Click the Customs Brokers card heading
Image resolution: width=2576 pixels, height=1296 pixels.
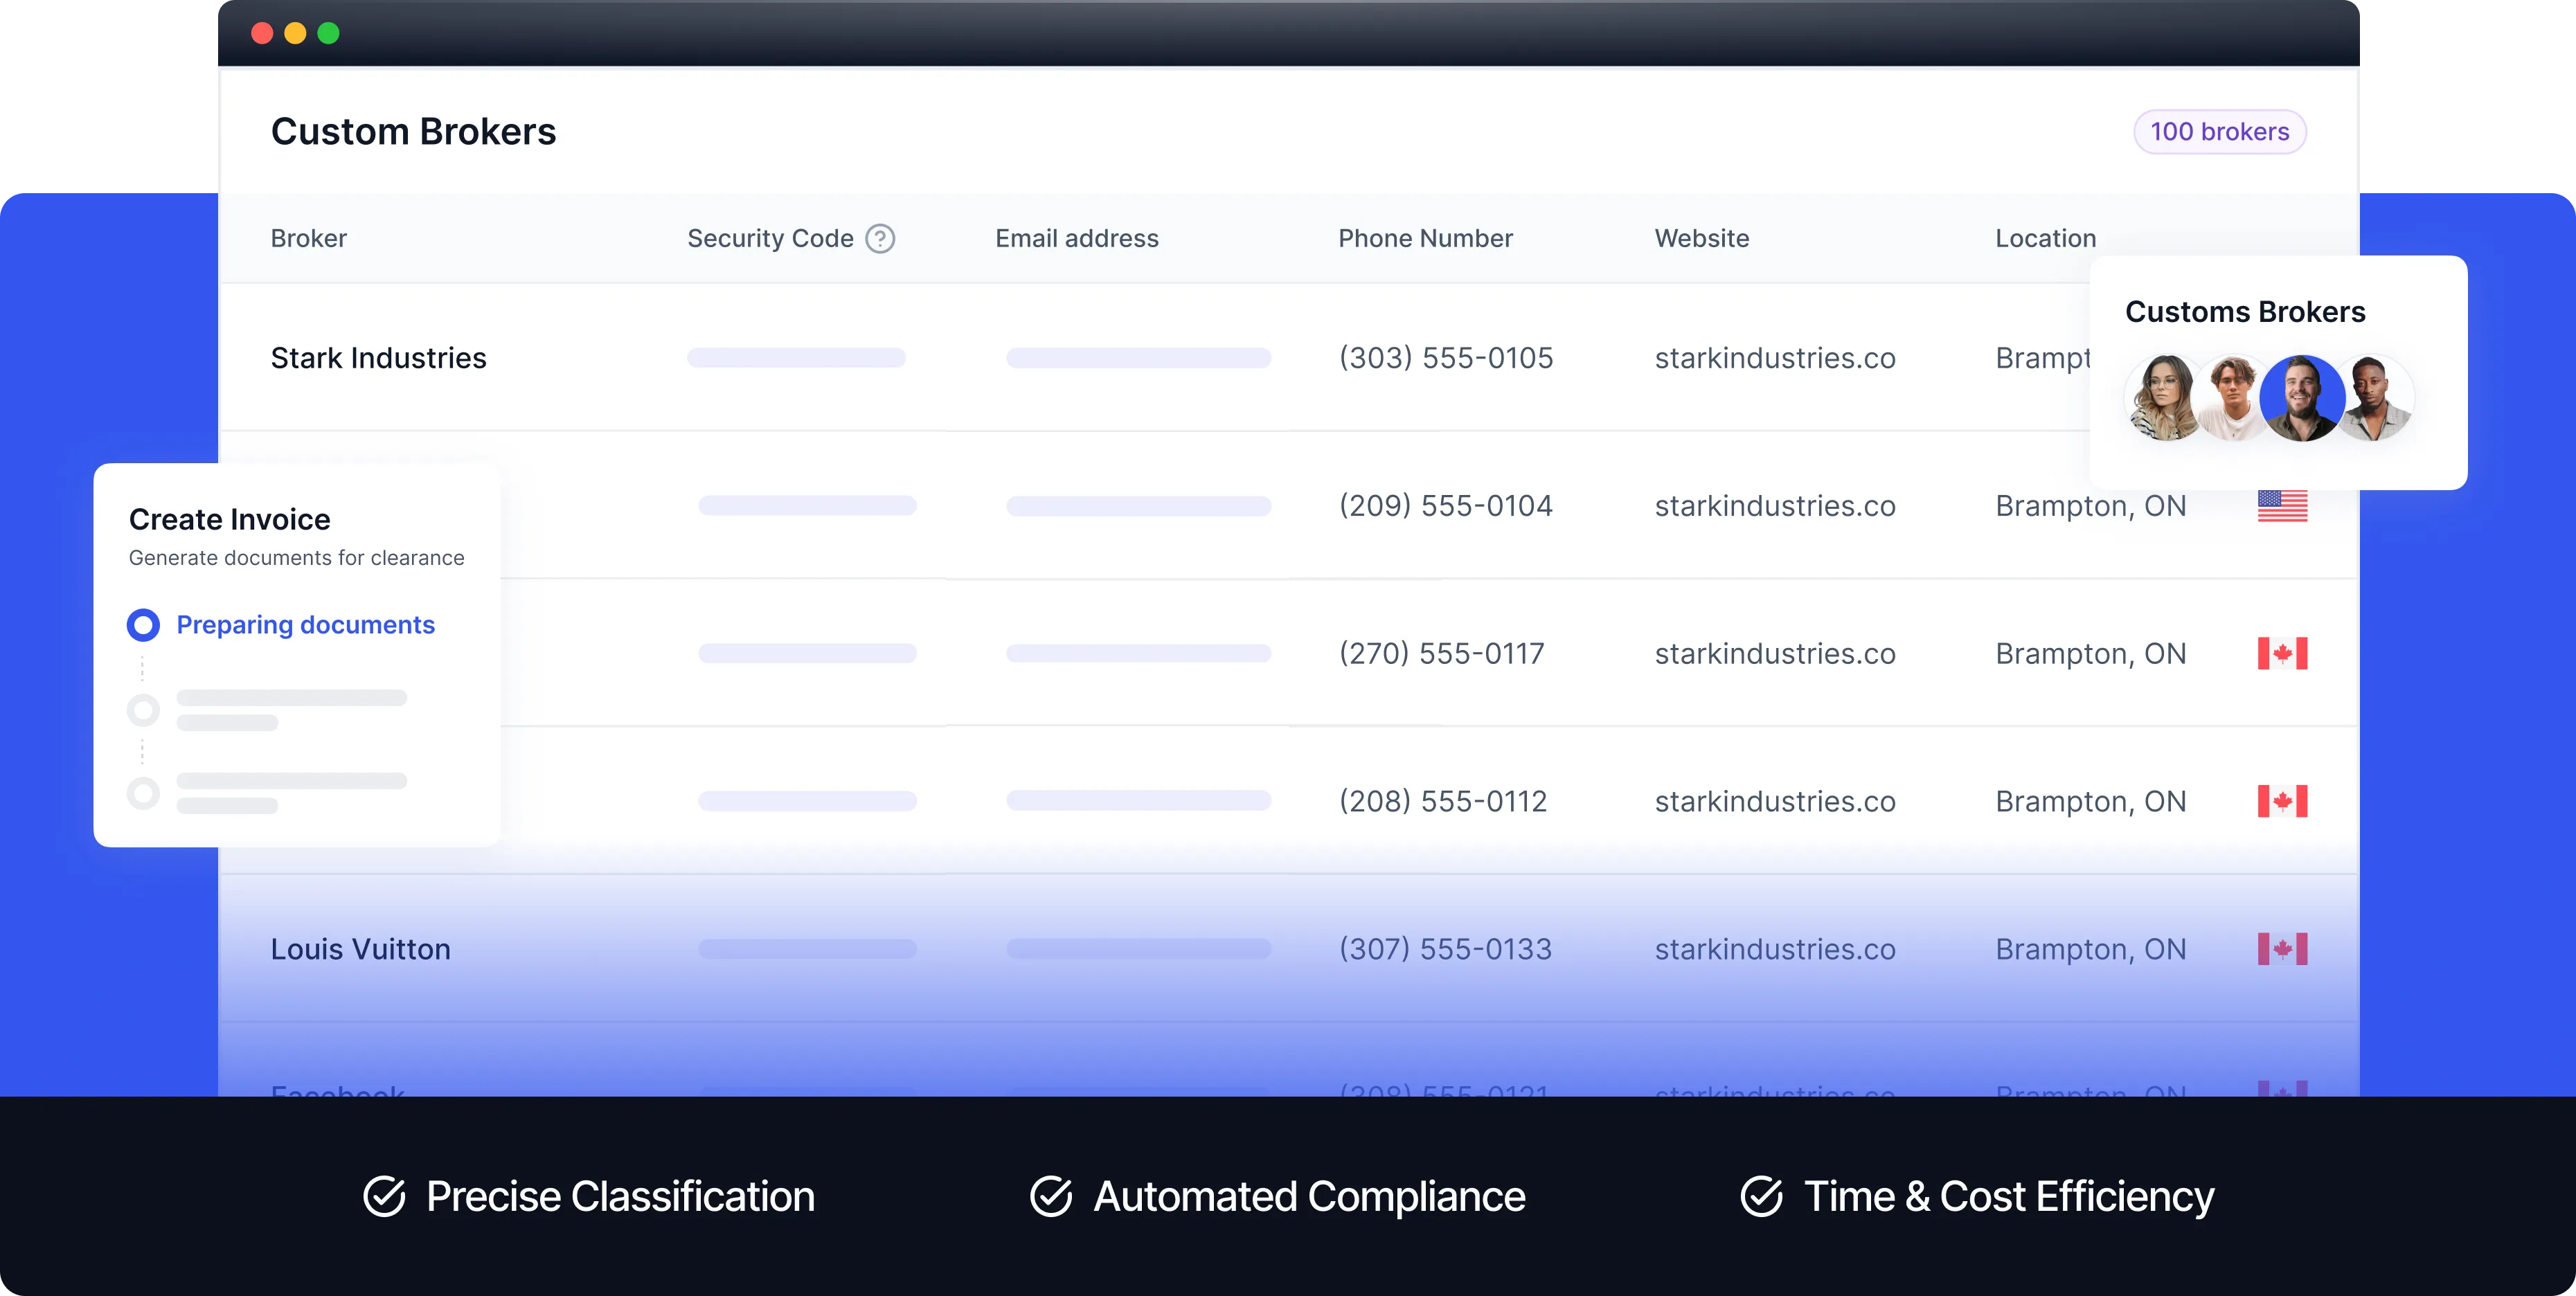tap(2245, 312)
